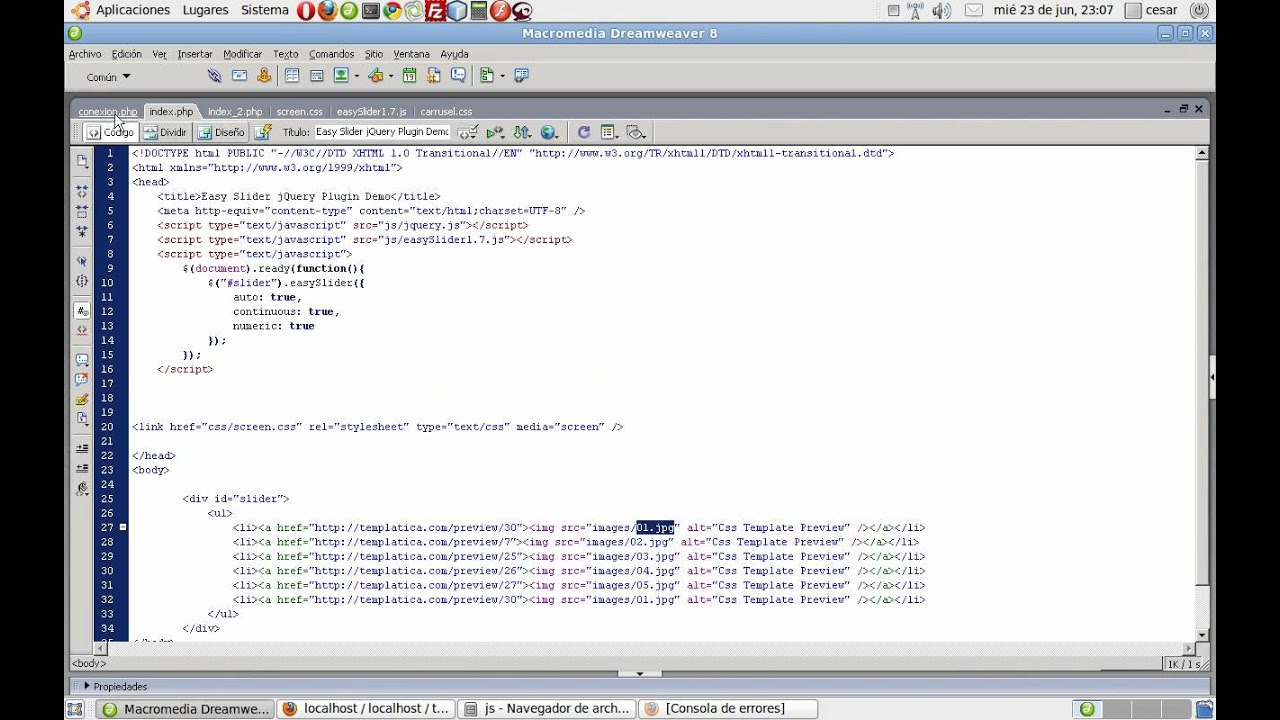Switch to the screen.css tab
The width and height of the screenshot is (1280, 720).
click(300, 112)
